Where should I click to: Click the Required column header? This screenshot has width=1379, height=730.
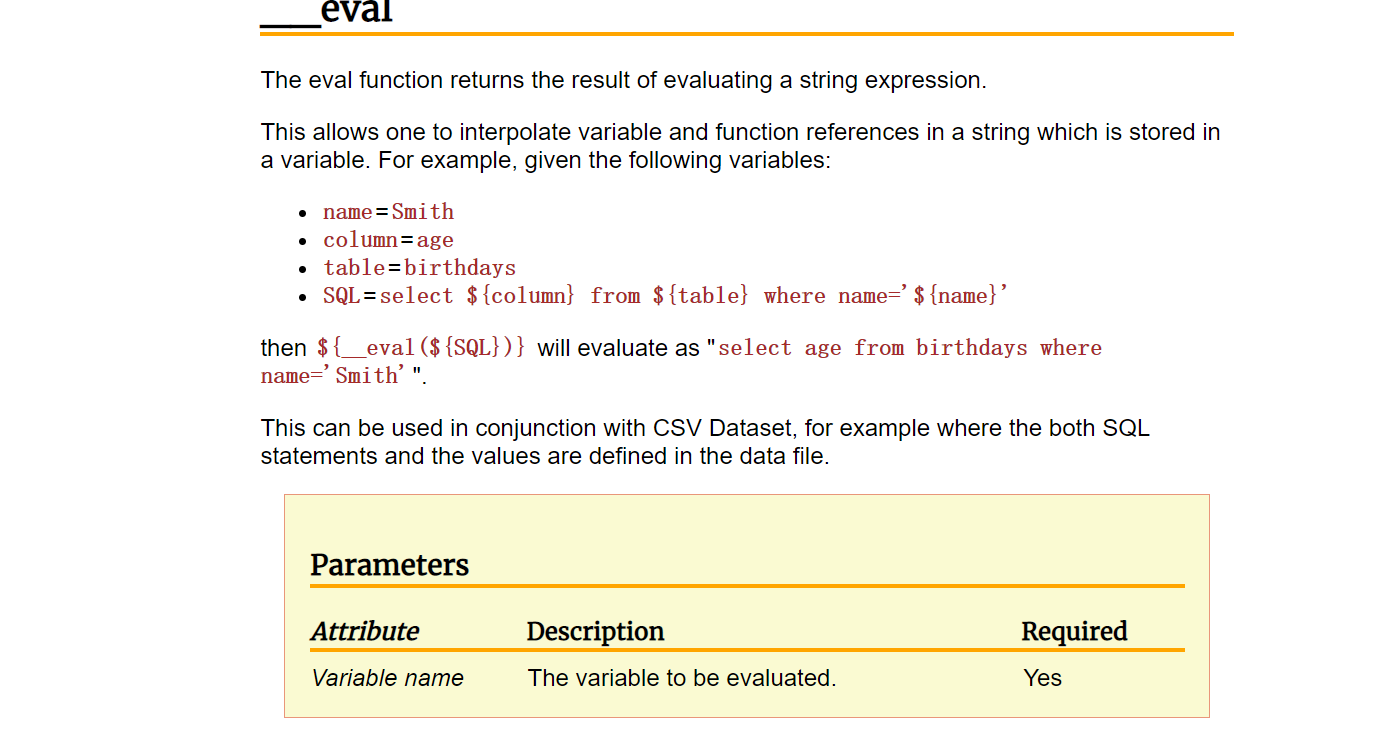click(1074, 631)
